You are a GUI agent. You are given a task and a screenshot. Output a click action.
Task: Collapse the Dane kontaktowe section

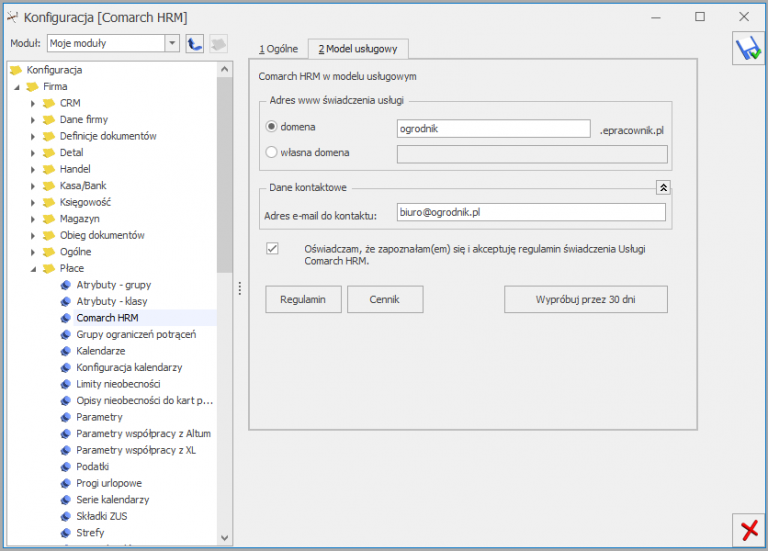tap(662, 187)
